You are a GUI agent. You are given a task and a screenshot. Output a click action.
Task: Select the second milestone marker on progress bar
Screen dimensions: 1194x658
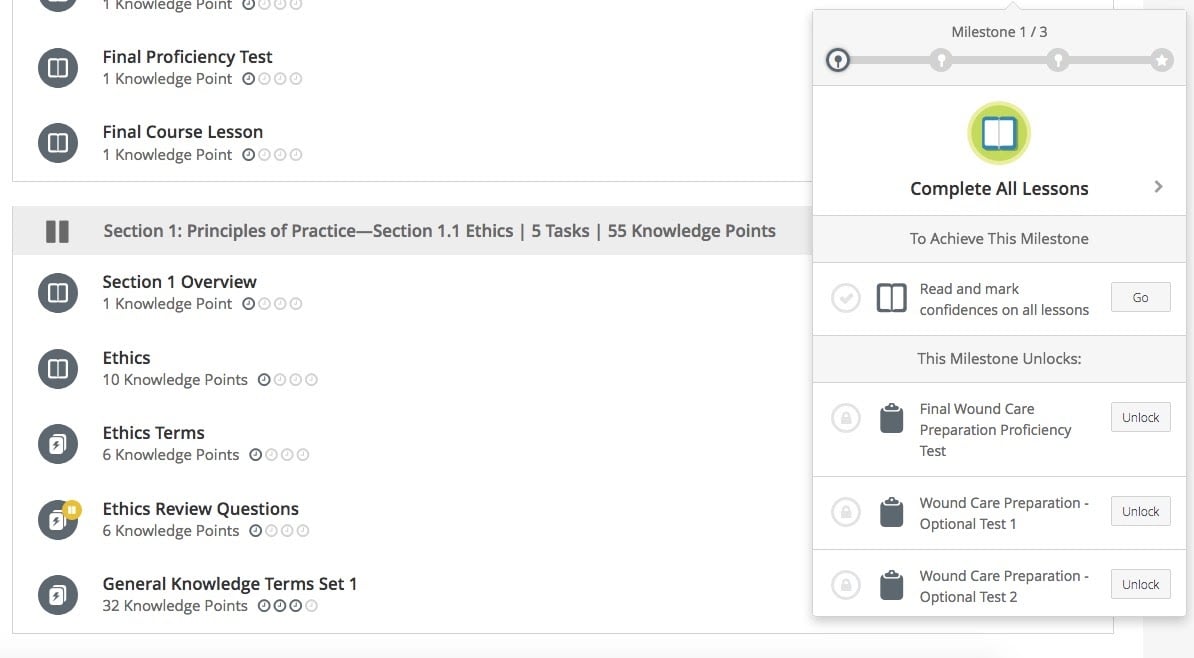point(941,60)
